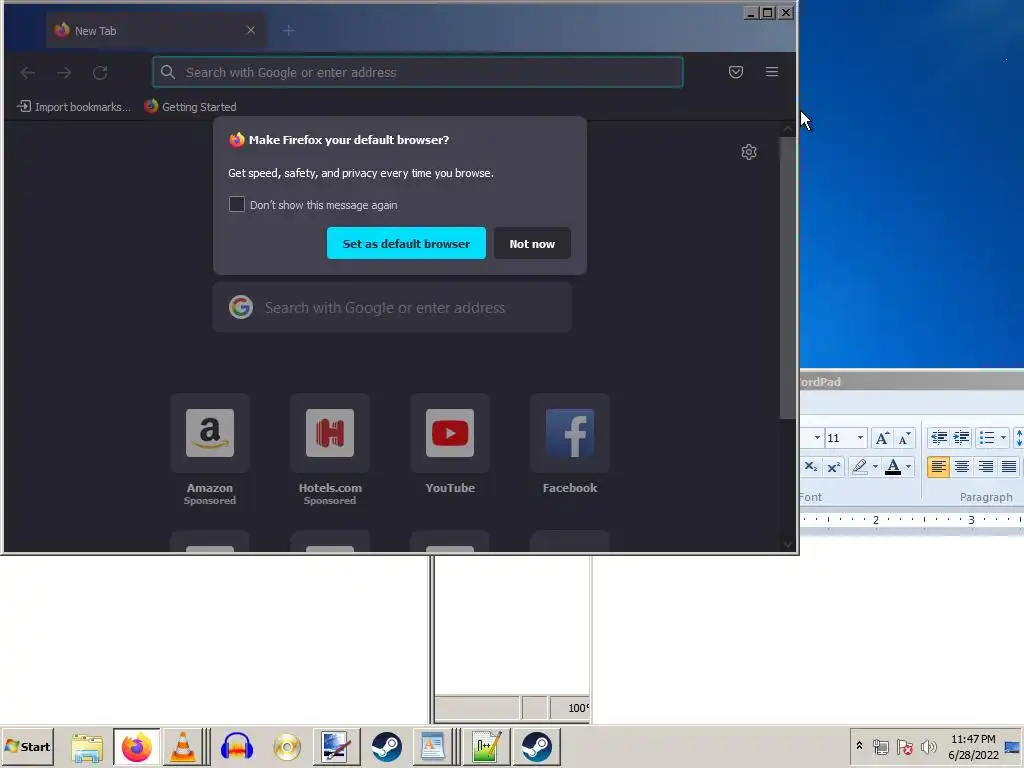
Task: Open the picture-and-brush icon on the taskbar
Action: (337, 747)
